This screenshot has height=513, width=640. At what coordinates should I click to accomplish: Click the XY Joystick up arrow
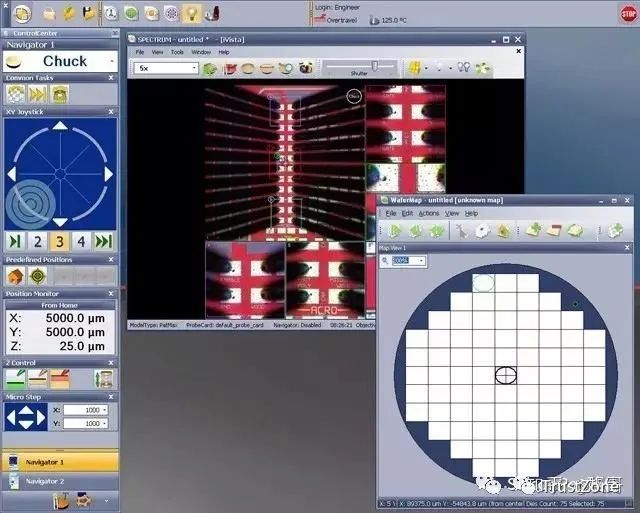pyautogui.click(x=60, y=125)
